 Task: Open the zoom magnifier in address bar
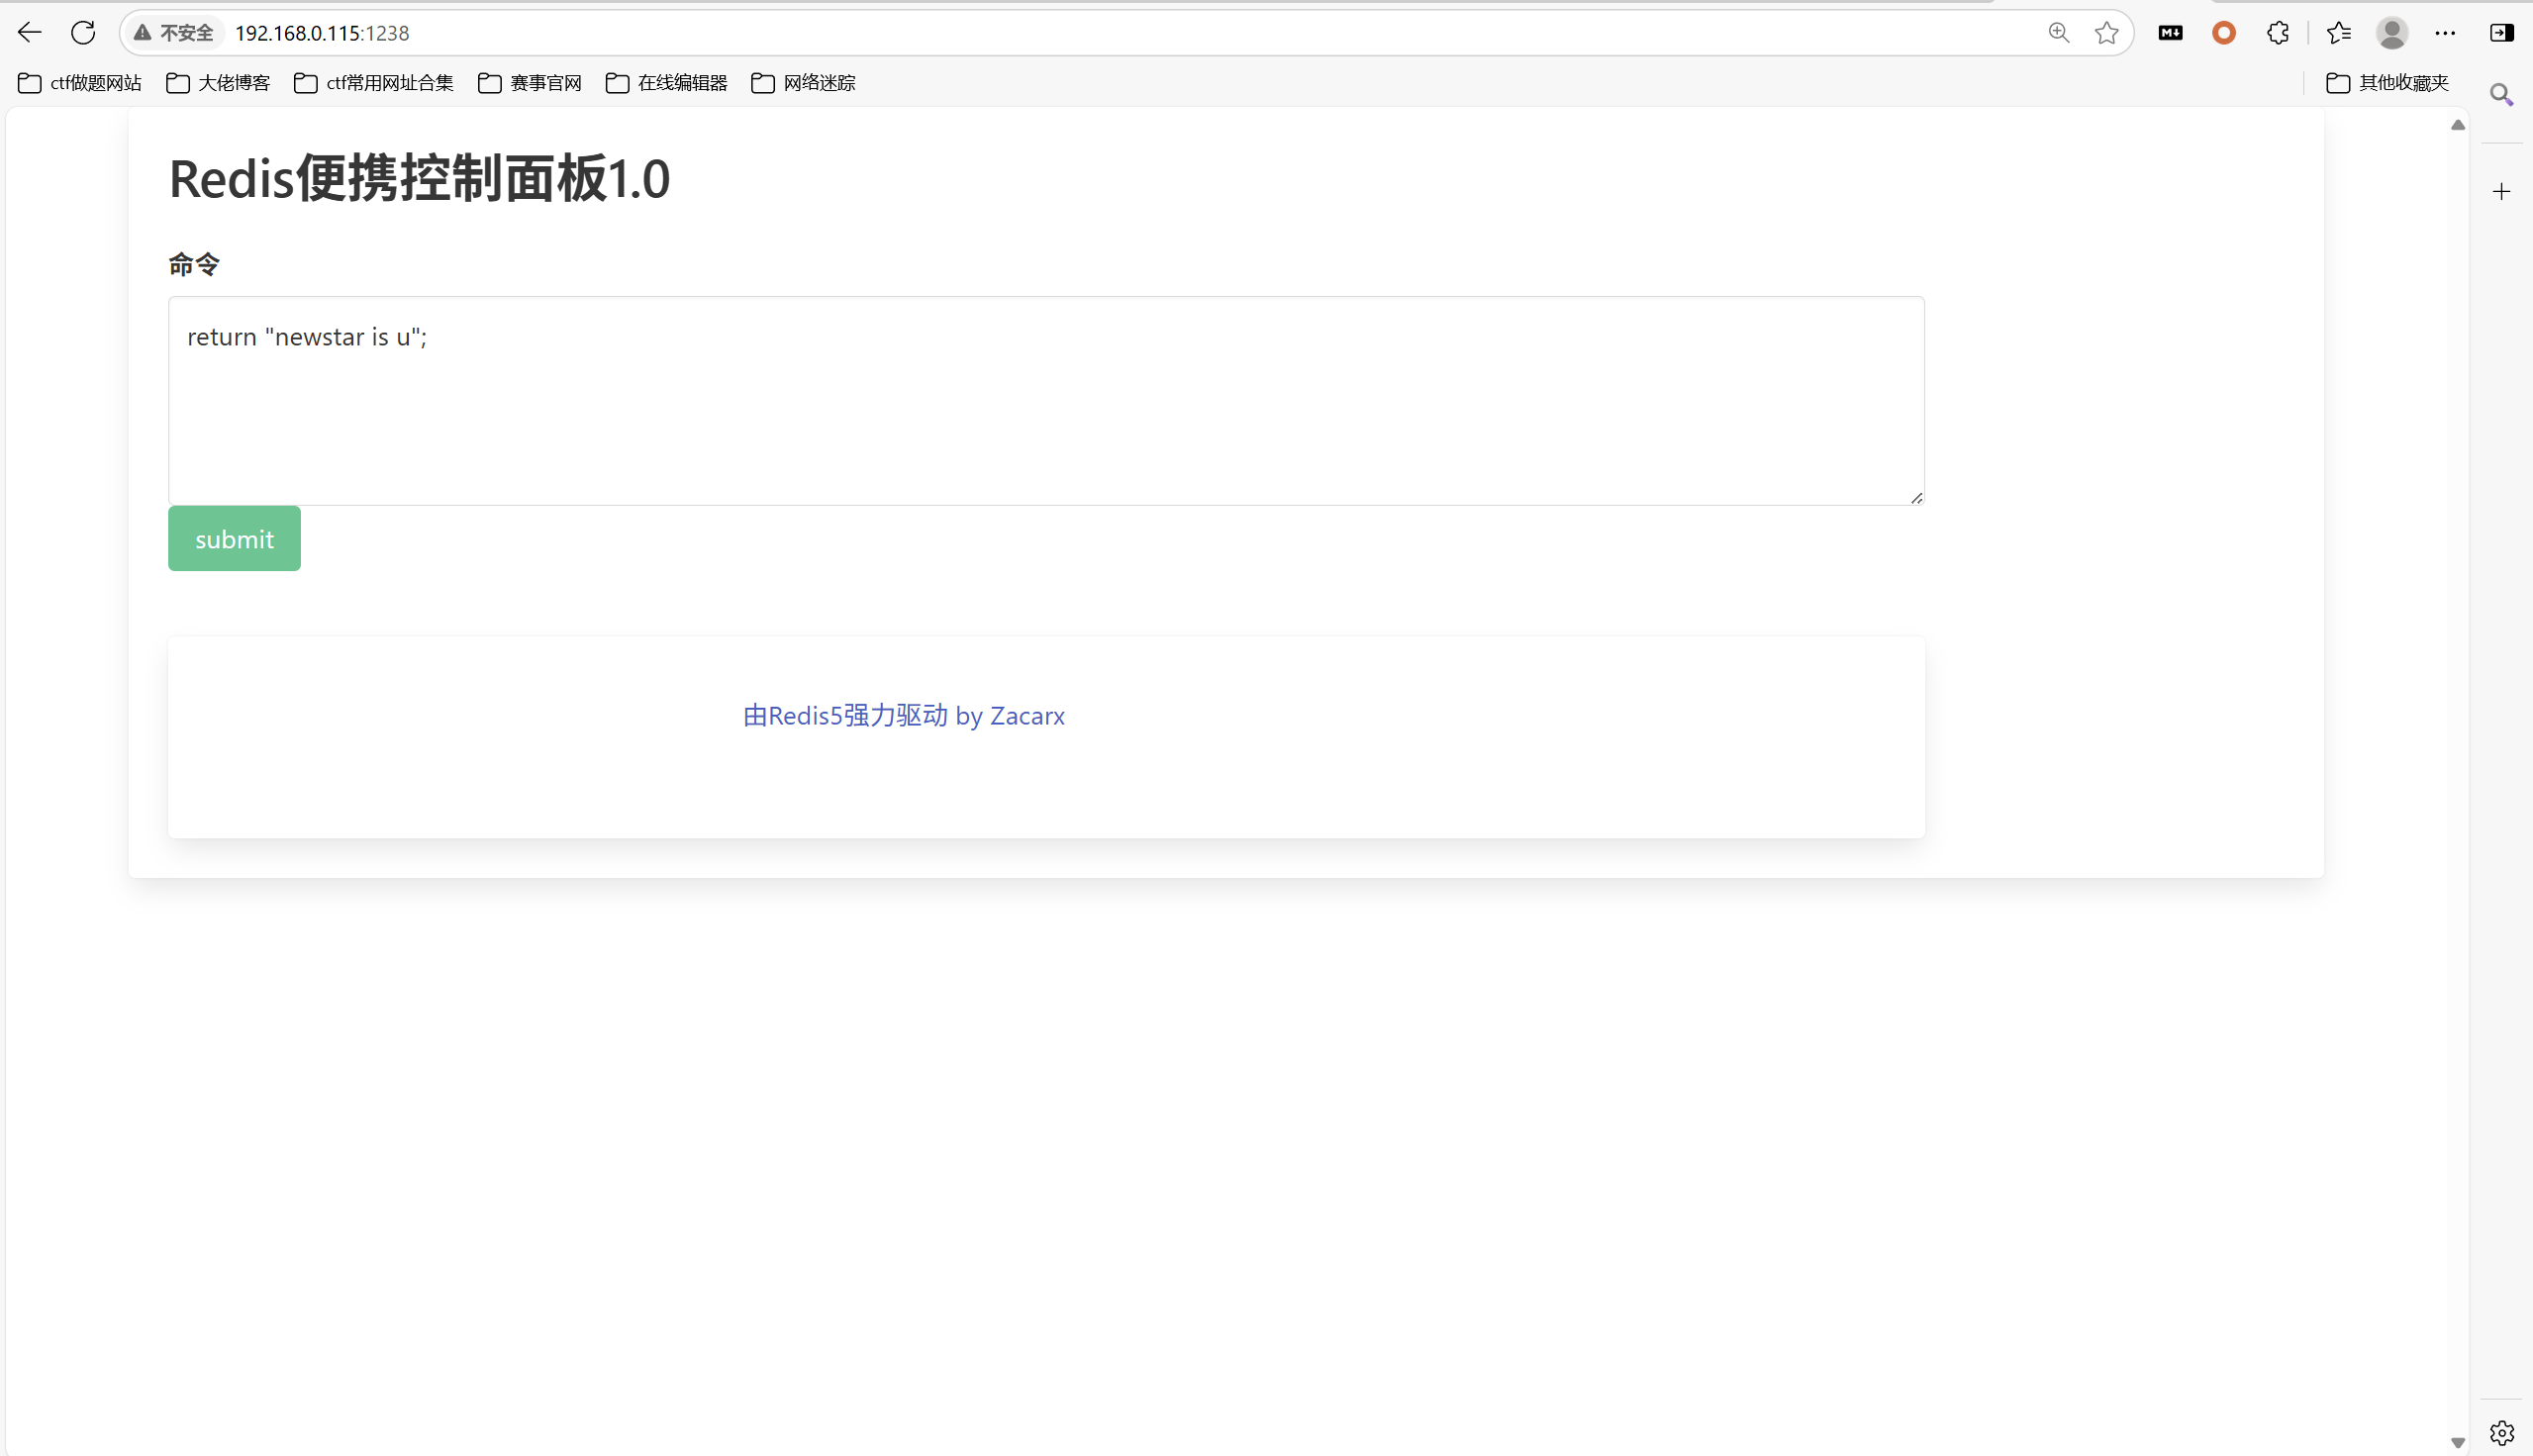(x=2058, y=33)
